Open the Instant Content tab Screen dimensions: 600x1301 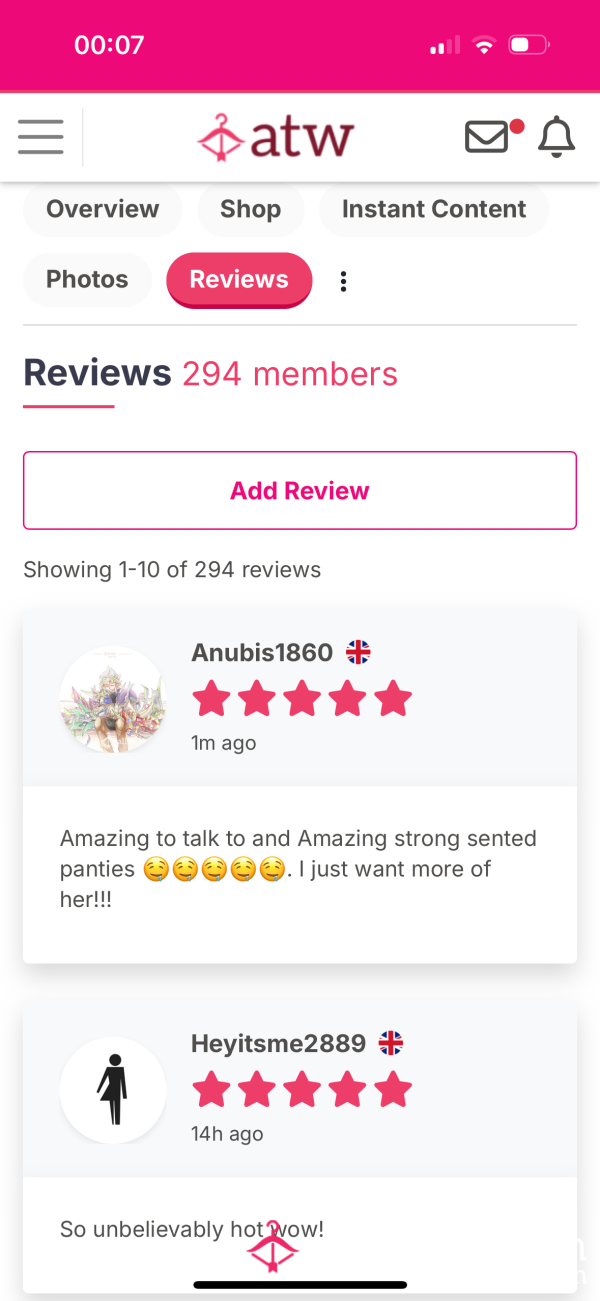coord(434,209)
